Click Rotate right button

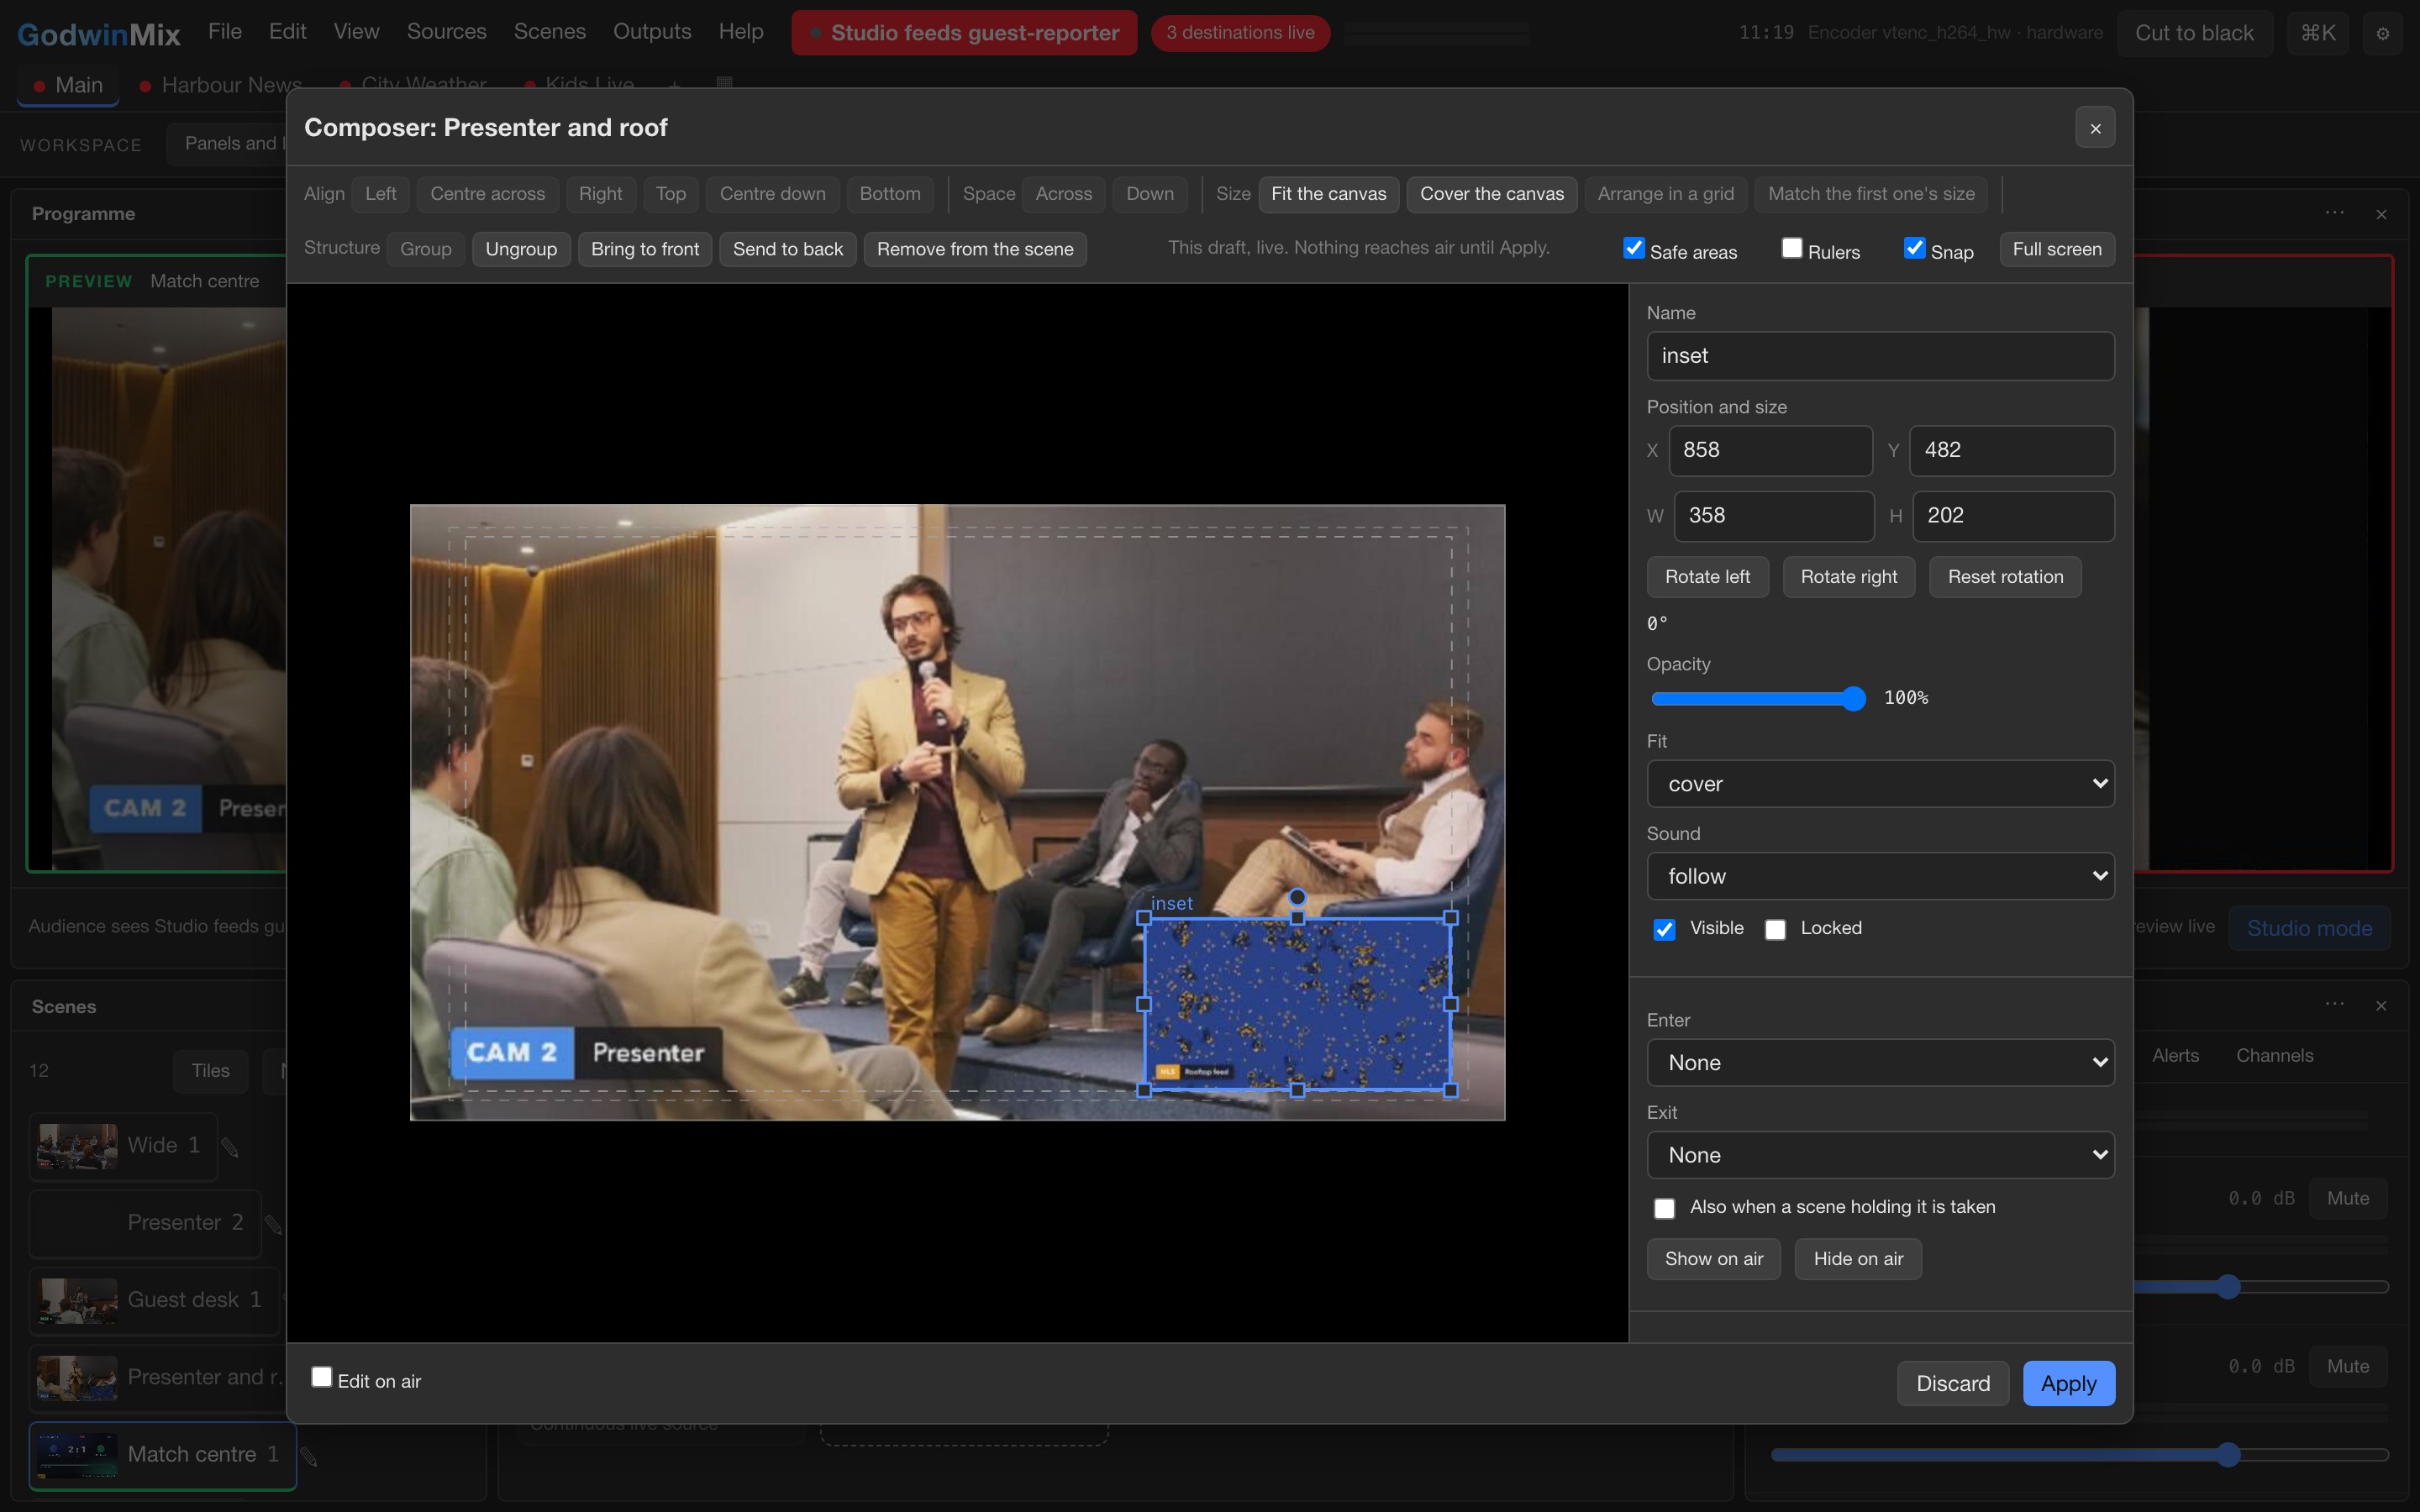point(1848,577)
